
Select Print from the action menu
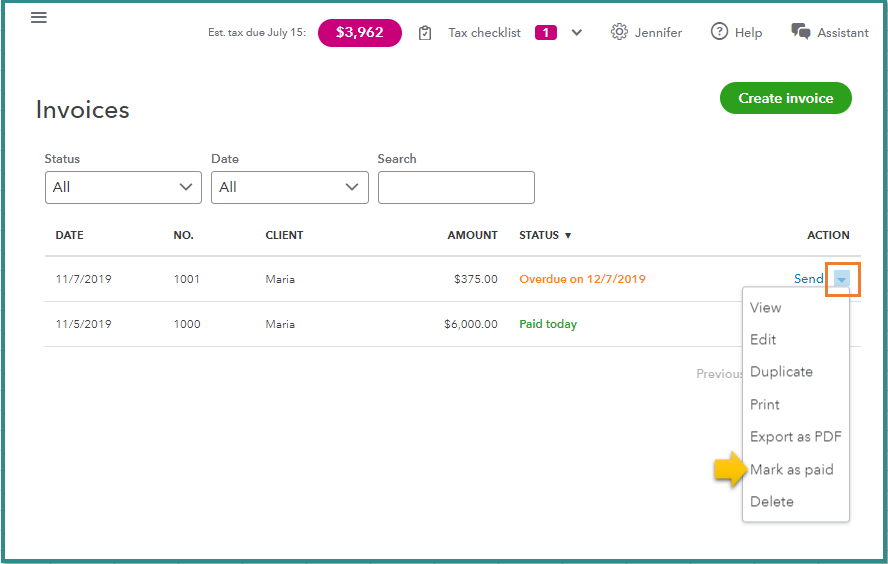coord(764,405)
